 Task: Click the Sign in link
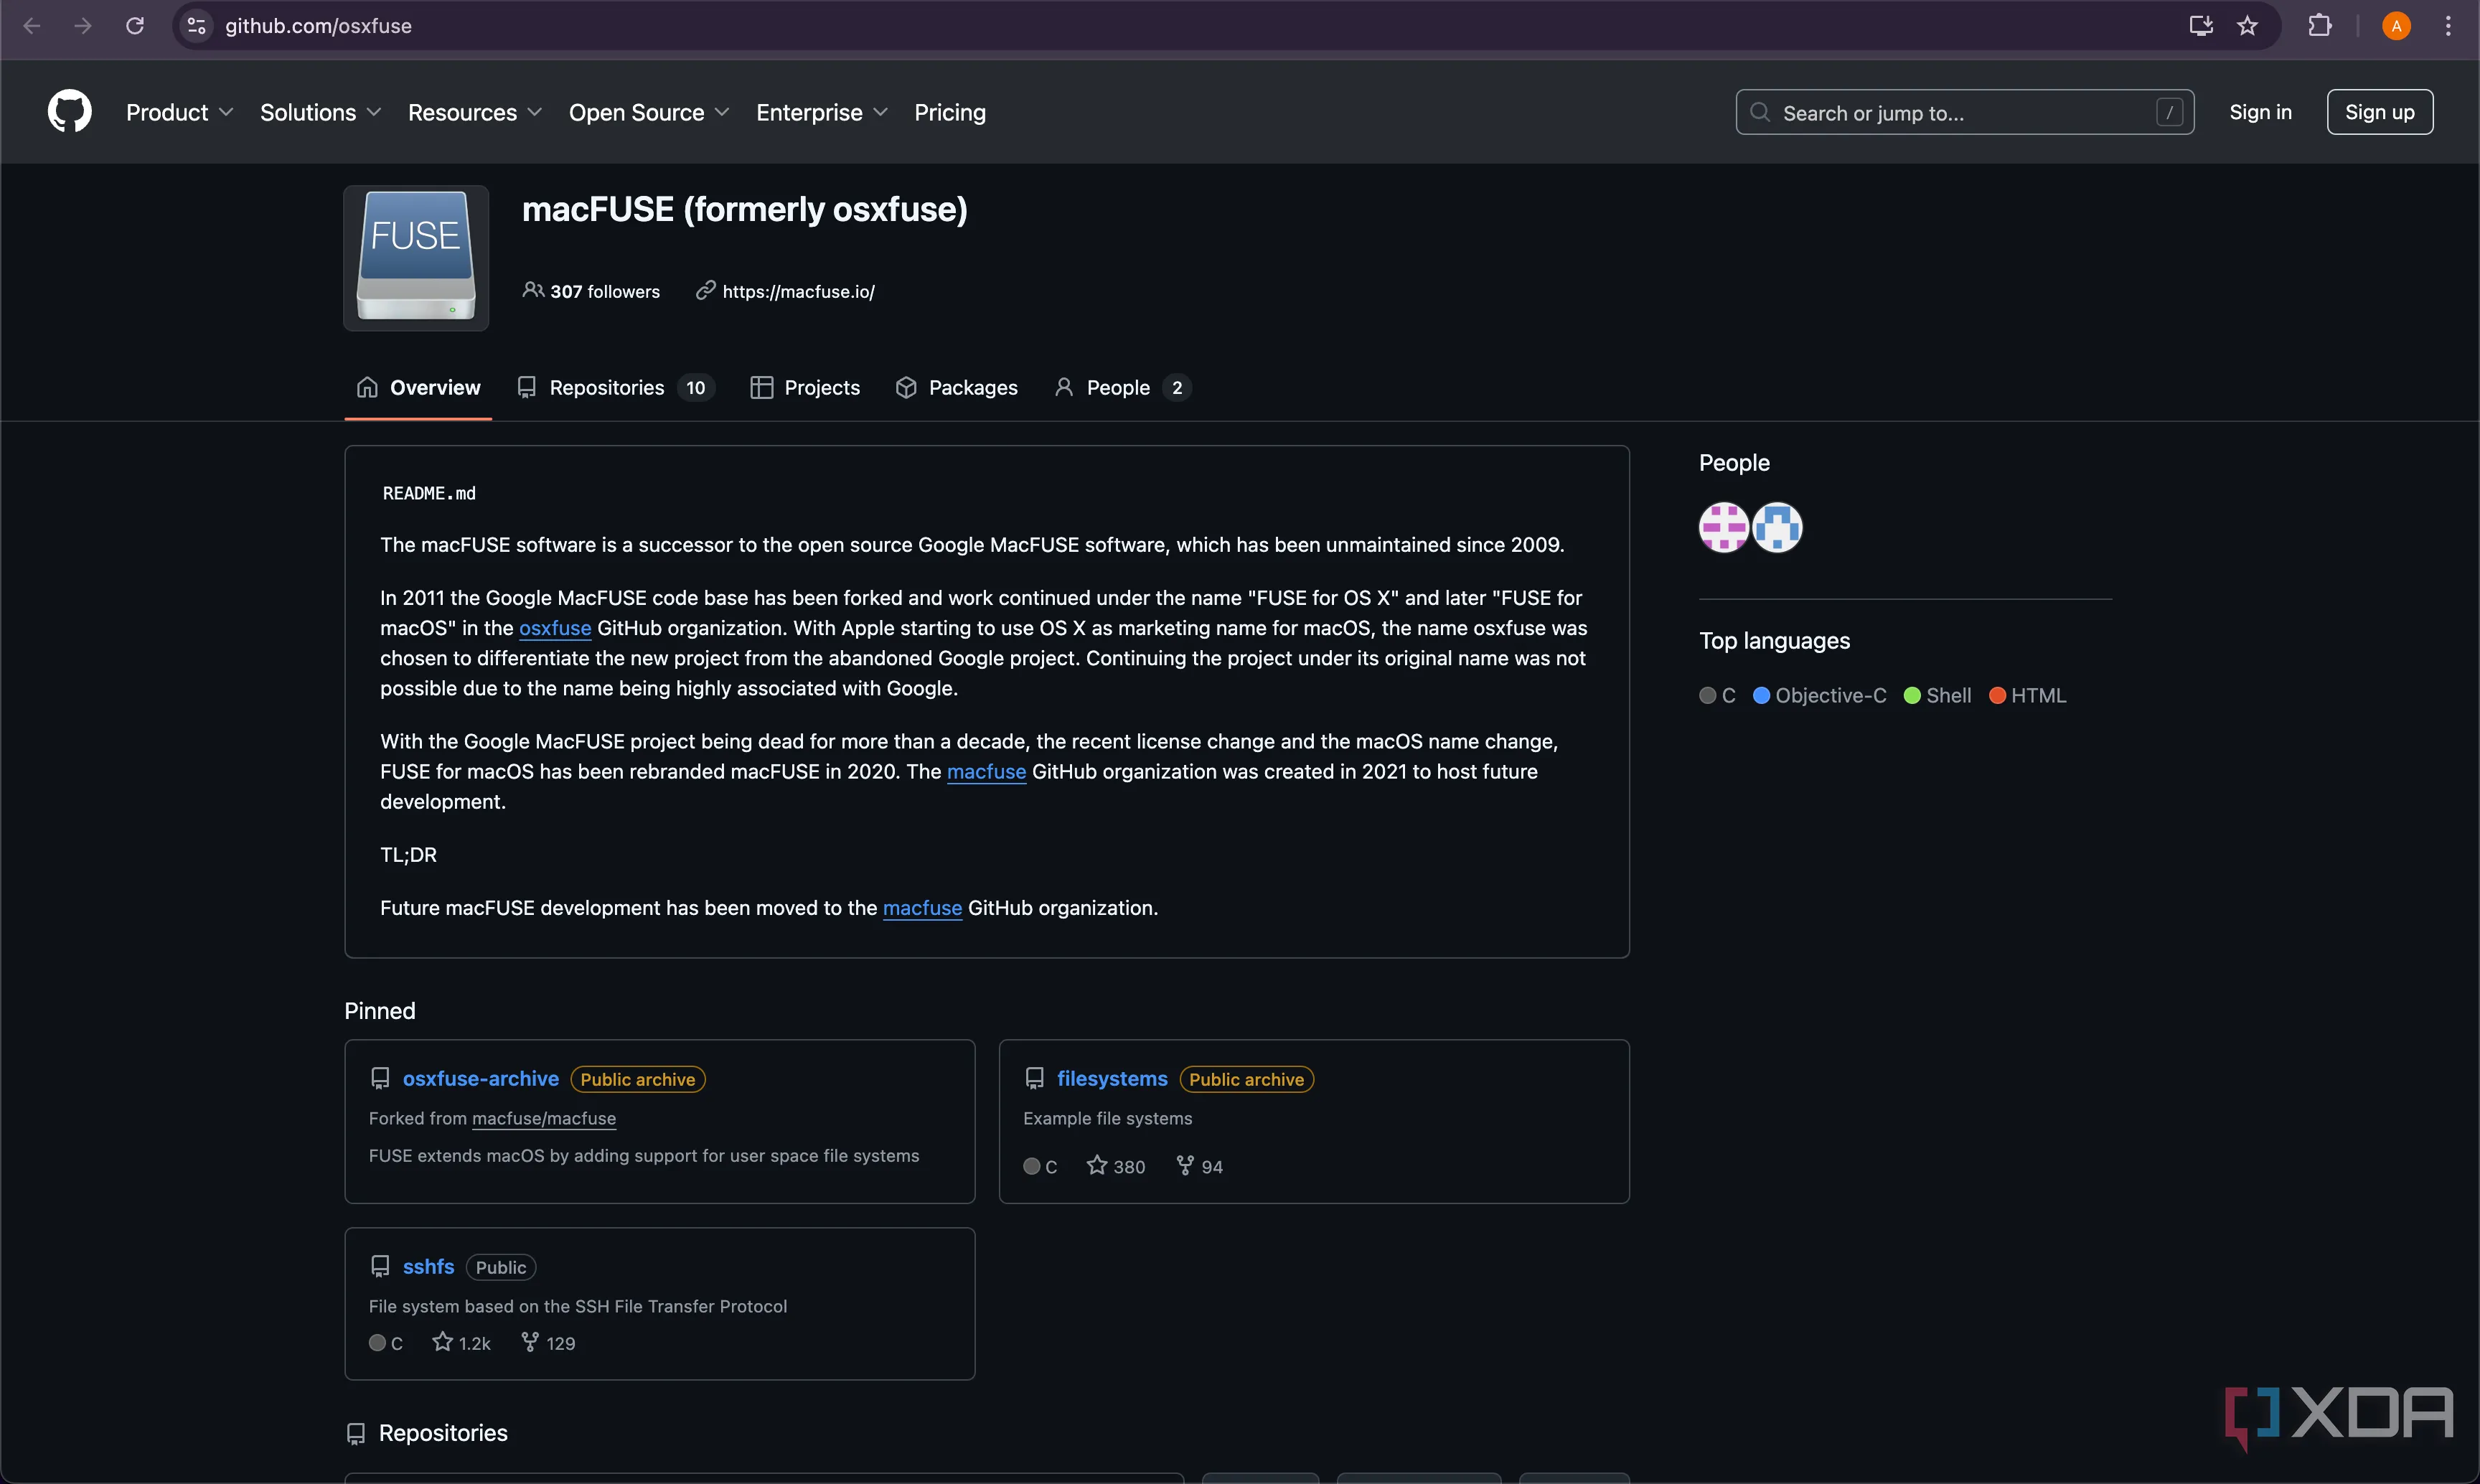(2260, 112)
